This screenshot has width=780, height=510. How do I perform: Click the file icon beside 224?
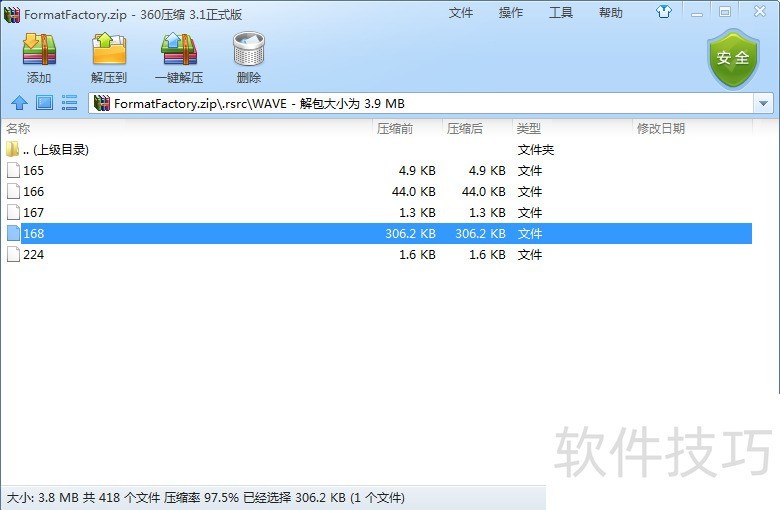[13, 254]
